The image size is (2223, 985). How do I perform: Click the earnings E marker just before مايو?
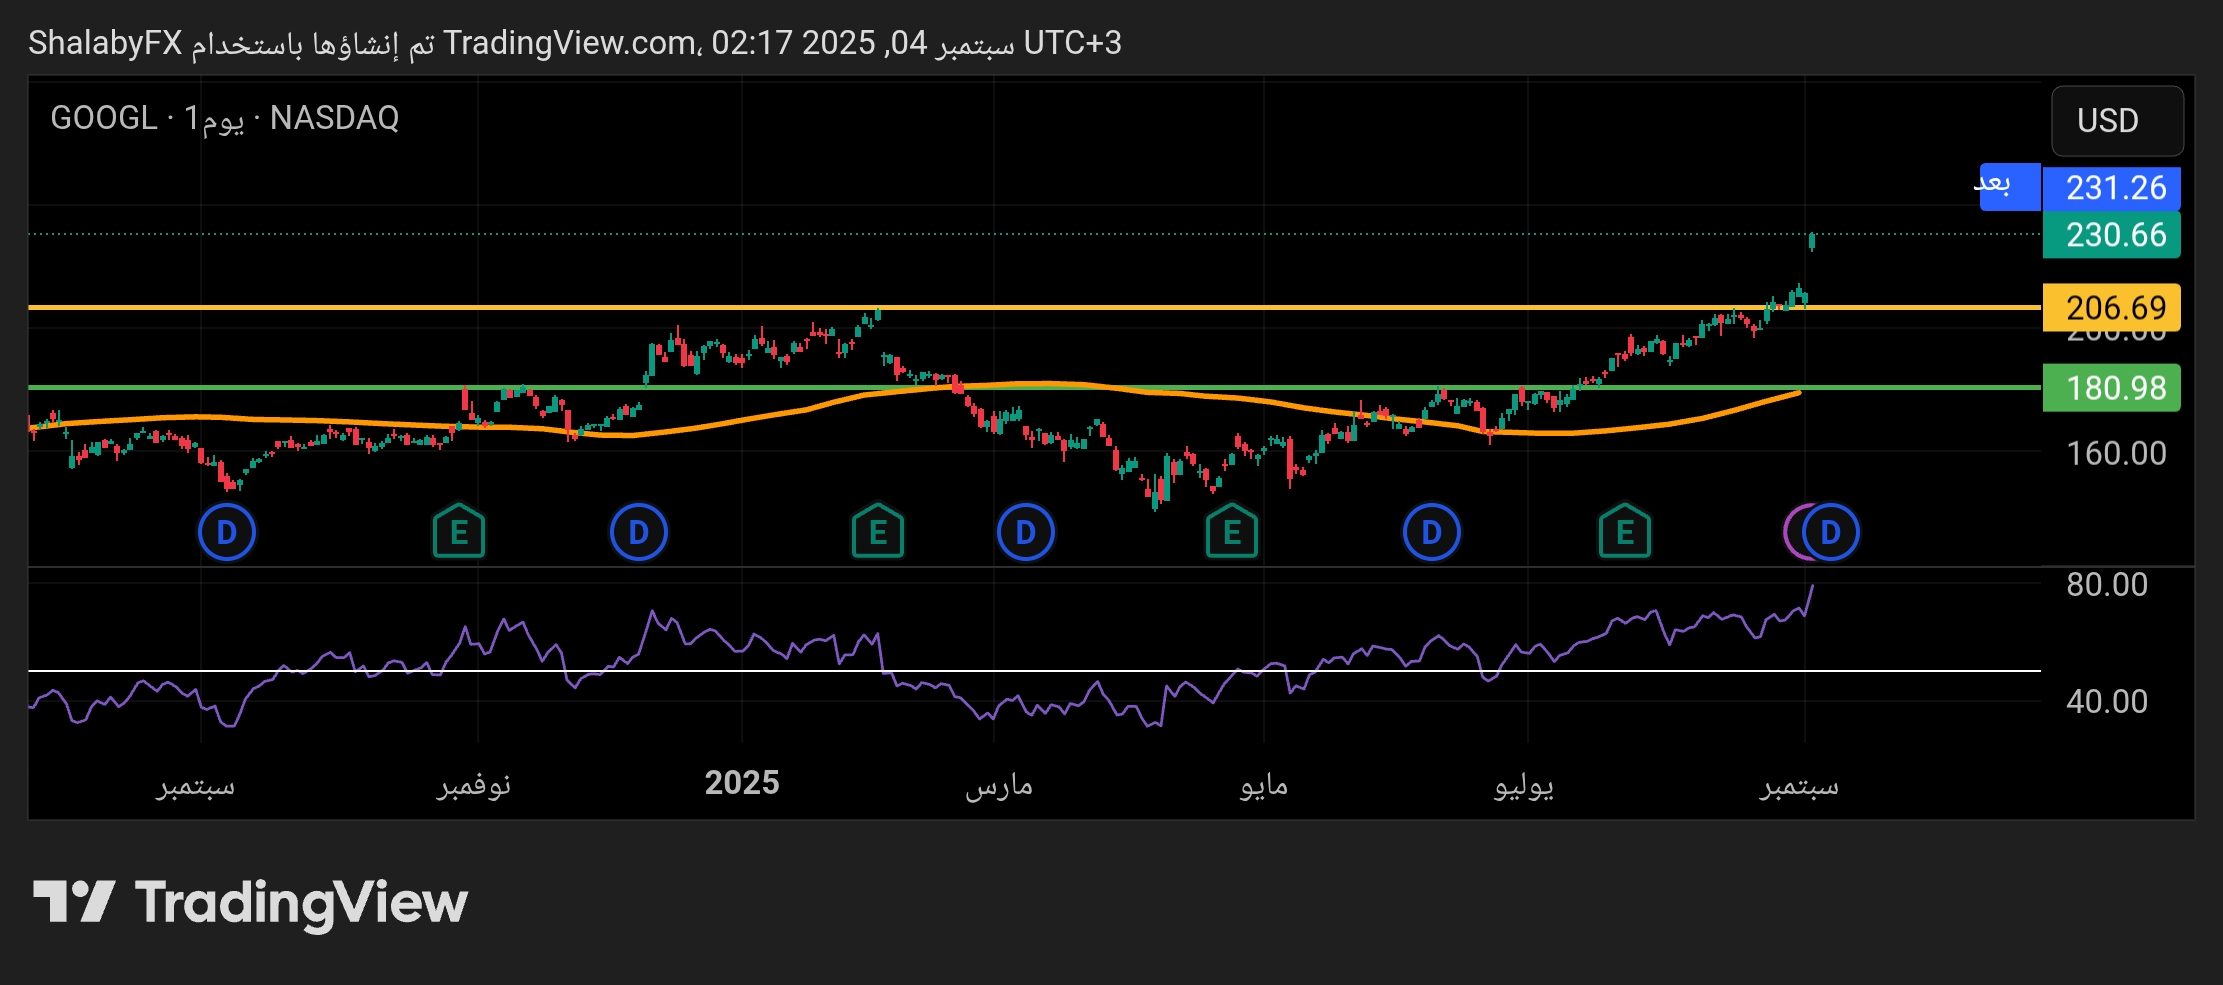coord(1232,532)
